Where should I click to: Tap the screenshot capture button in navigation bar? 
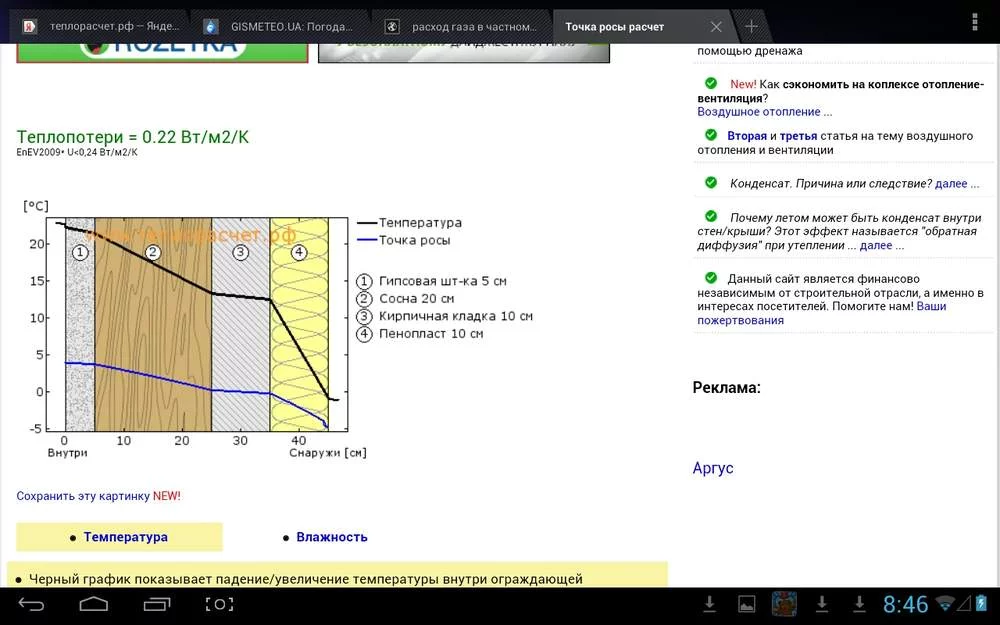pos(219,603)
